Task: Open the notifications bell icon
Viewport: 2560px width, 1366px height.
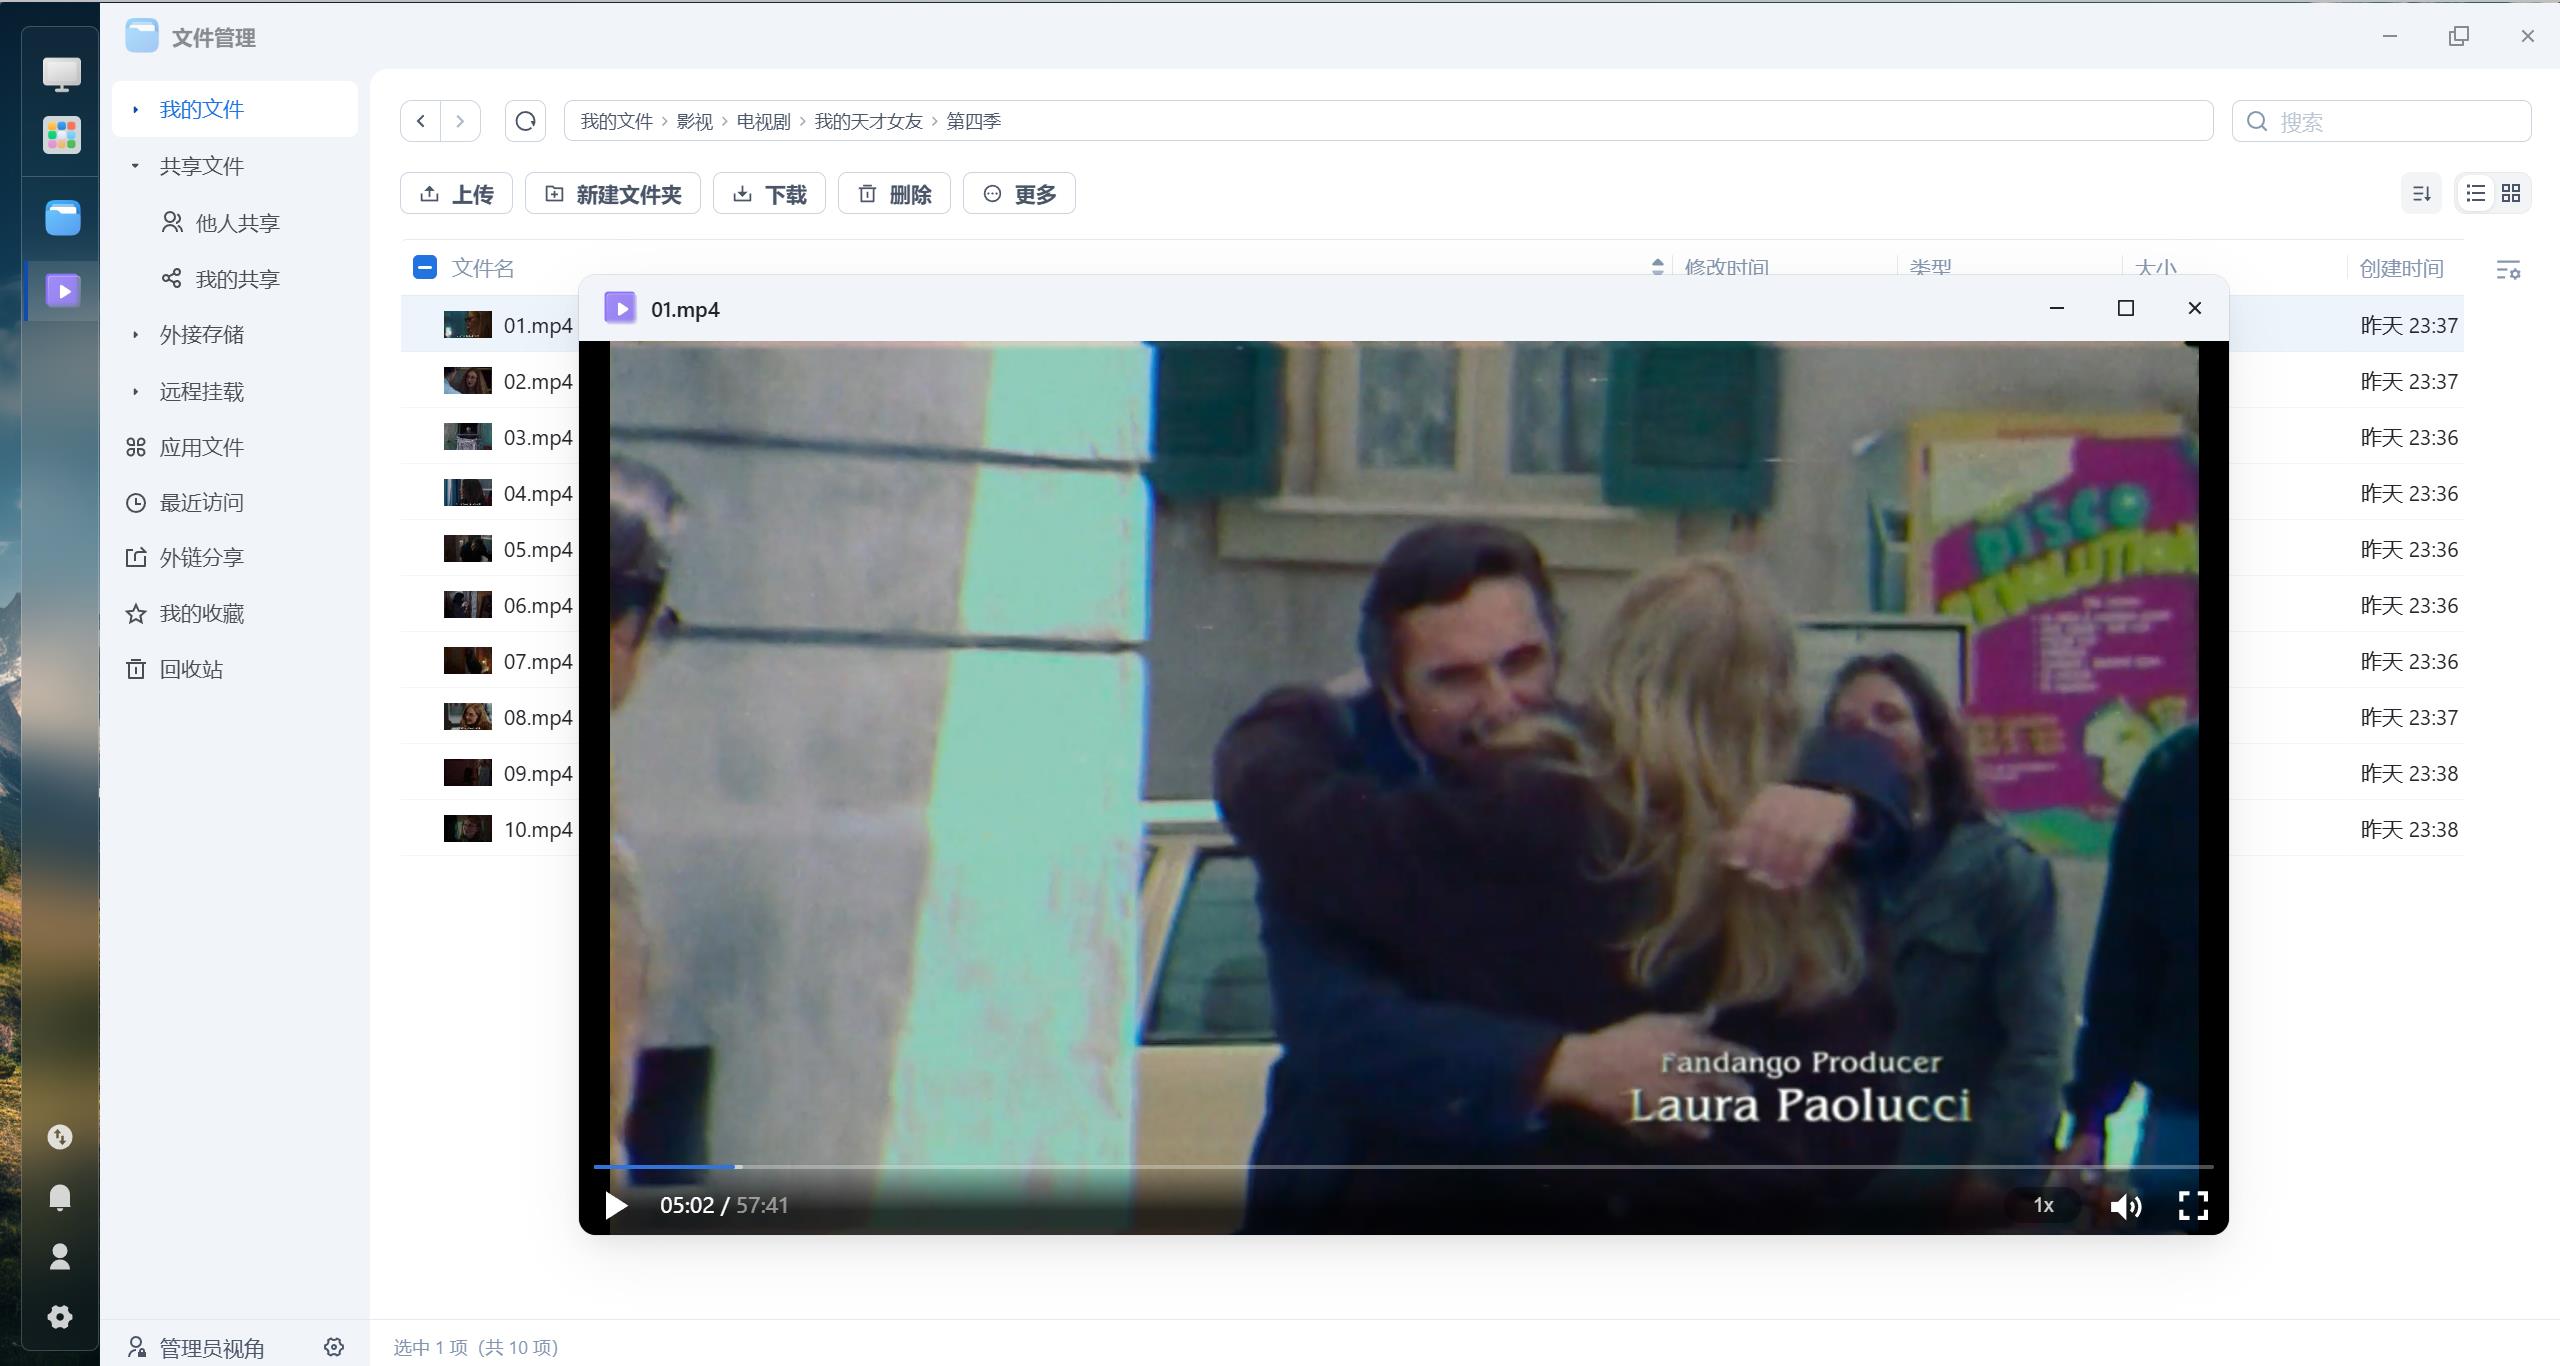Action: [x=60, y=1197]
